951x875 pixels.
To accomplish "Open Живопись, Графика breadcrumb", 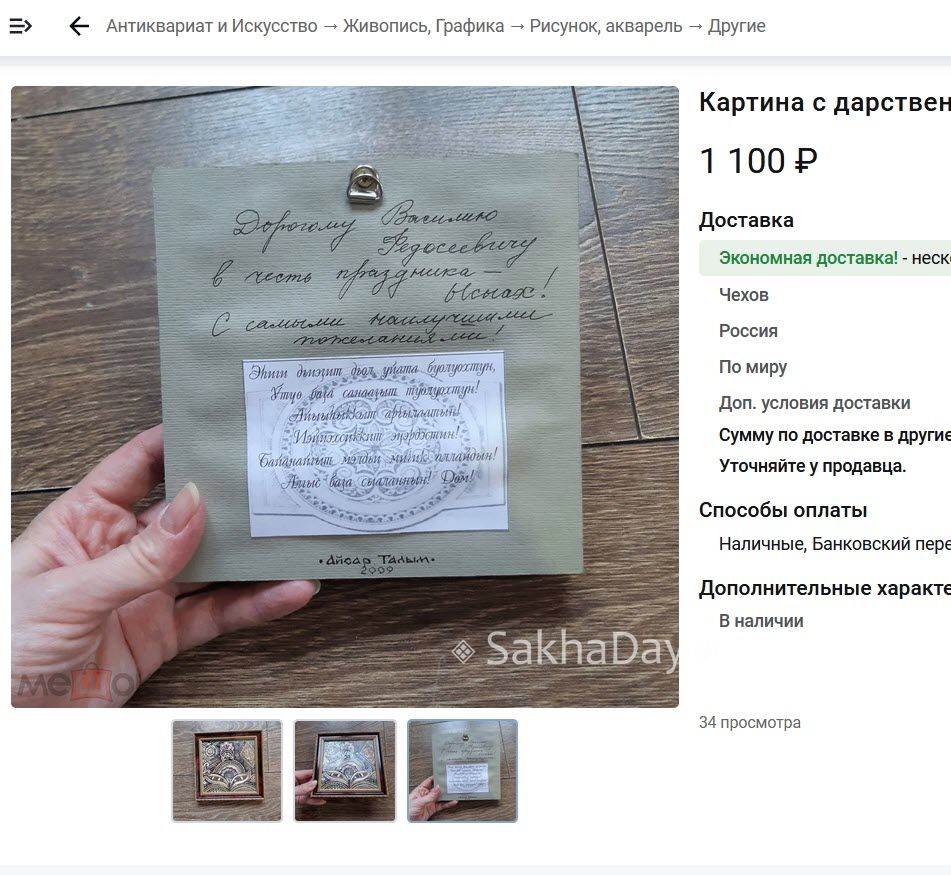I will pos(423,26).
